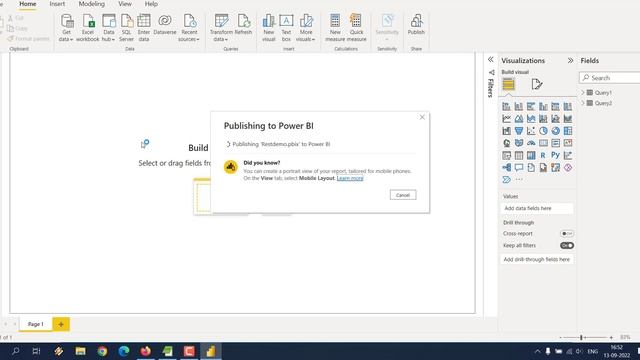Viewport: 640px width, 360px height.
Task: Click in the Fields search box
Action: [x=610, y=78]
